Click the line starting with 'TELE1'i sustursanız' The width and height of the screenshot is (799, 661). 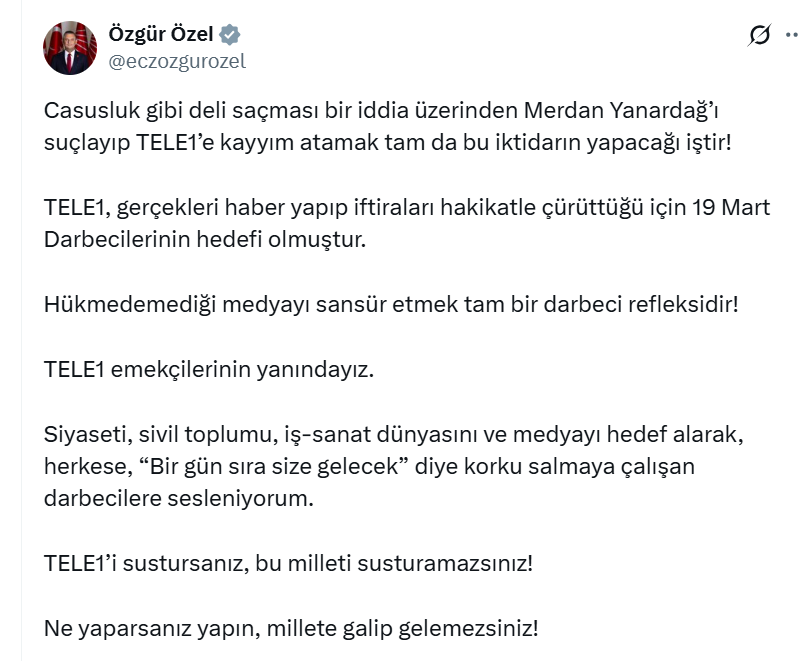(288, 563)
